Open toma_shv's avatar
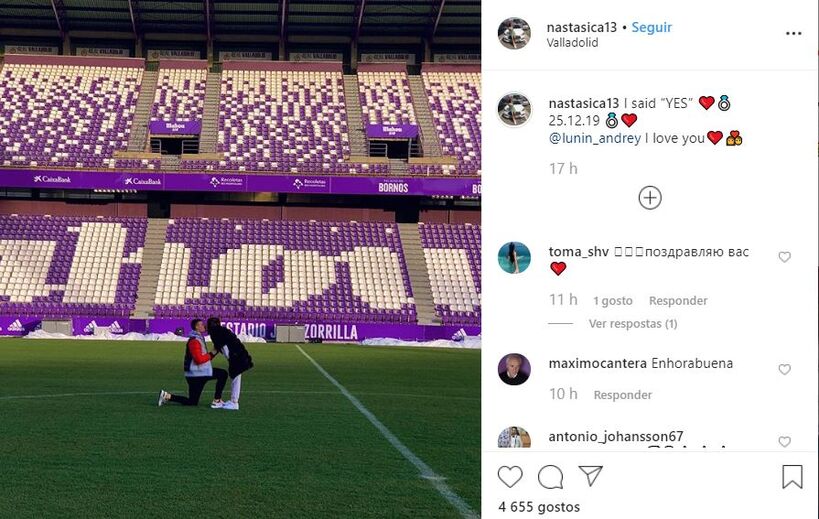The image size is (819, 519). (x=514, y=258)
